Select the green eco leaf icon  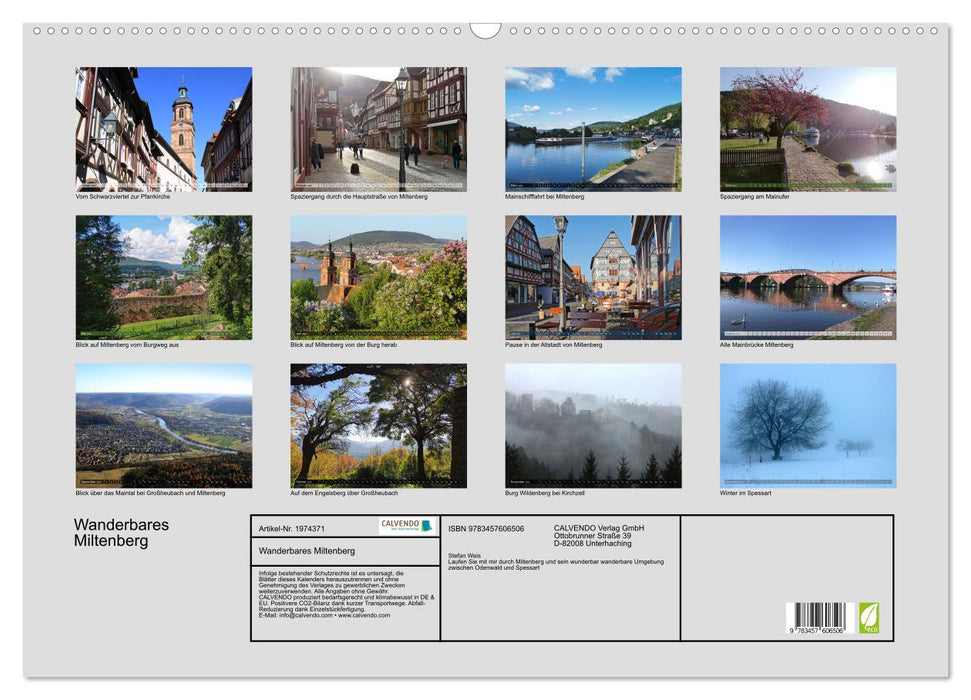coord(869,619)
